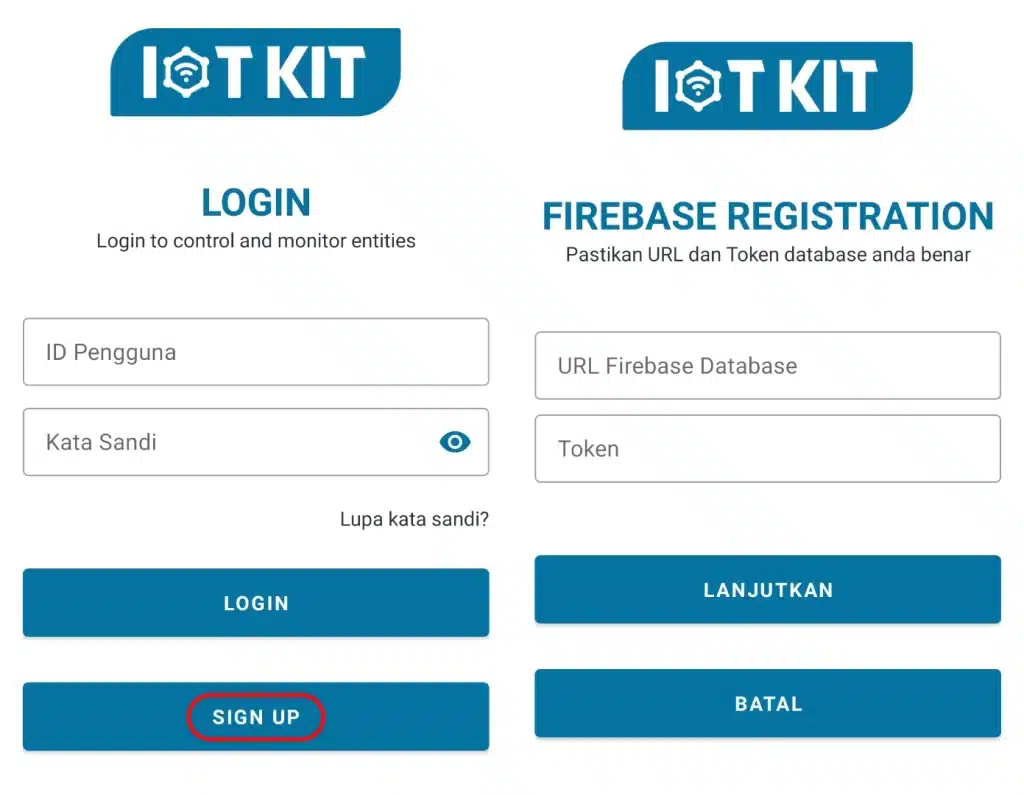Show password using the eye icon
Viewport: 1024px width, 795px height.
[x=455, y=442]
